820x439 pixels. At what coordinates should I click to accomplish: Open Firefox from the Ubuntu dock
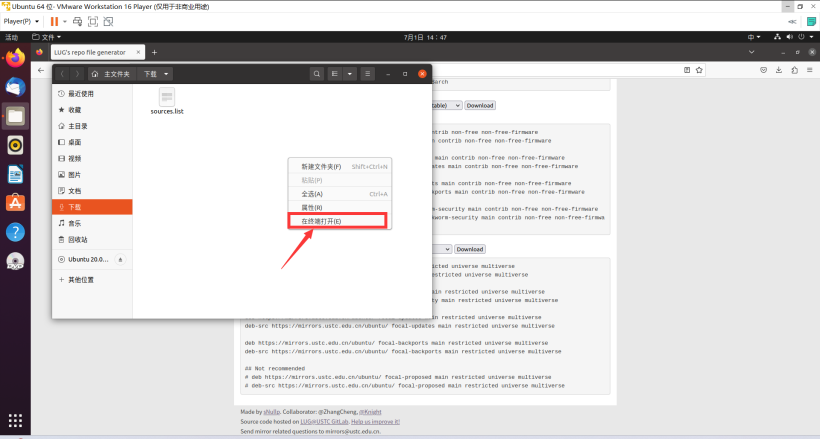click(x=15, y=58)
